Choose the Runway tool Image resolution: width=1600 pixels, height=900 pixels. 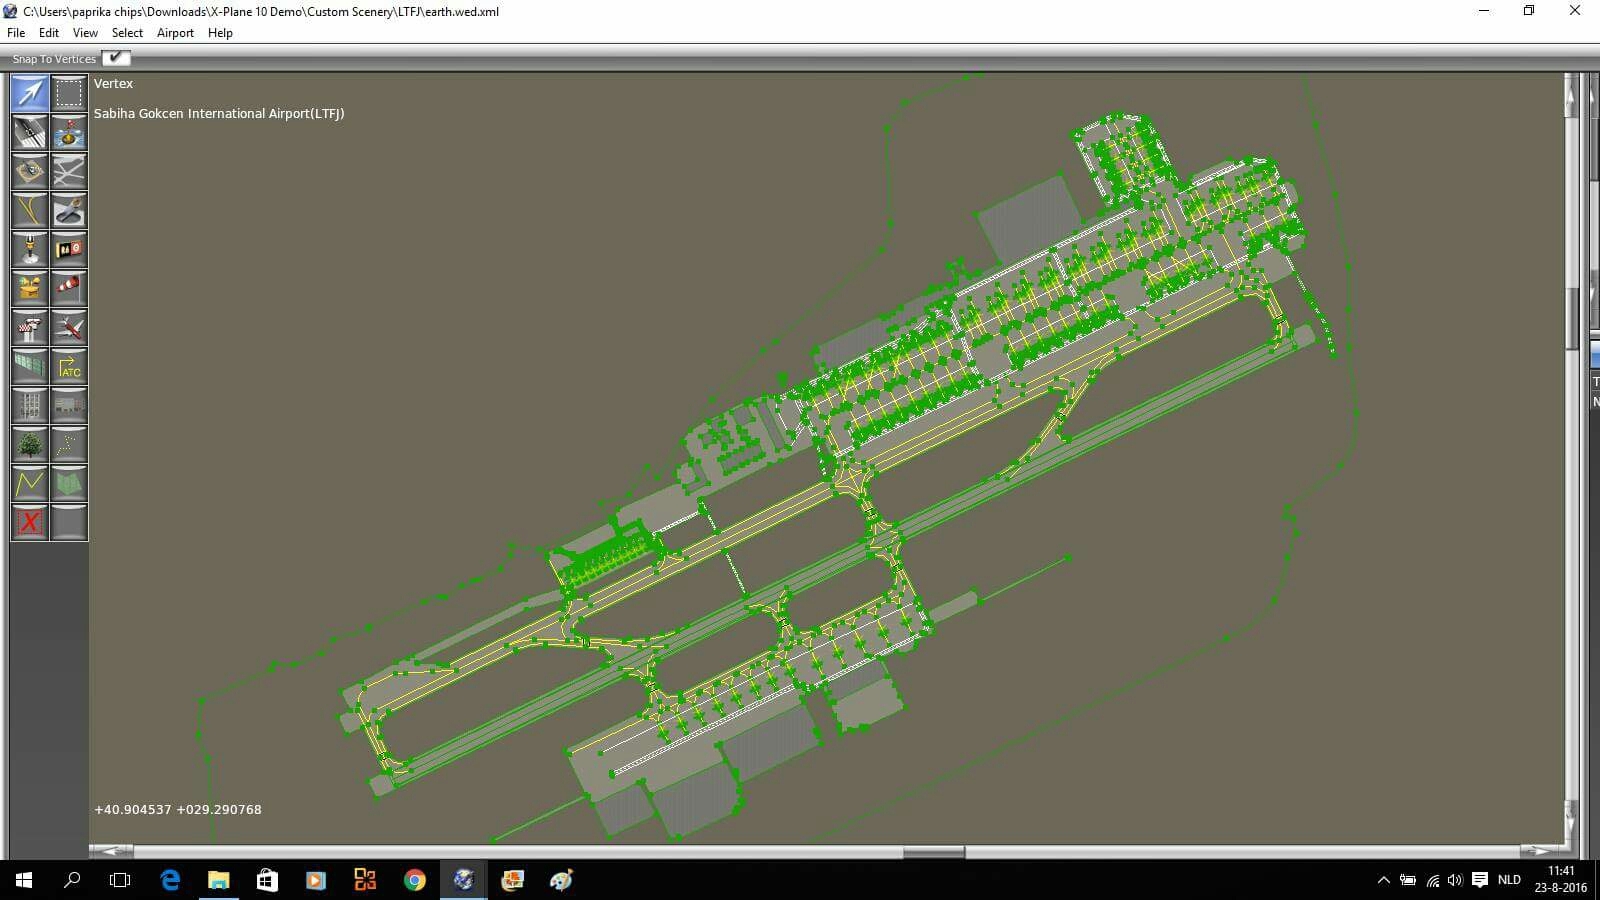click(30, 132)
